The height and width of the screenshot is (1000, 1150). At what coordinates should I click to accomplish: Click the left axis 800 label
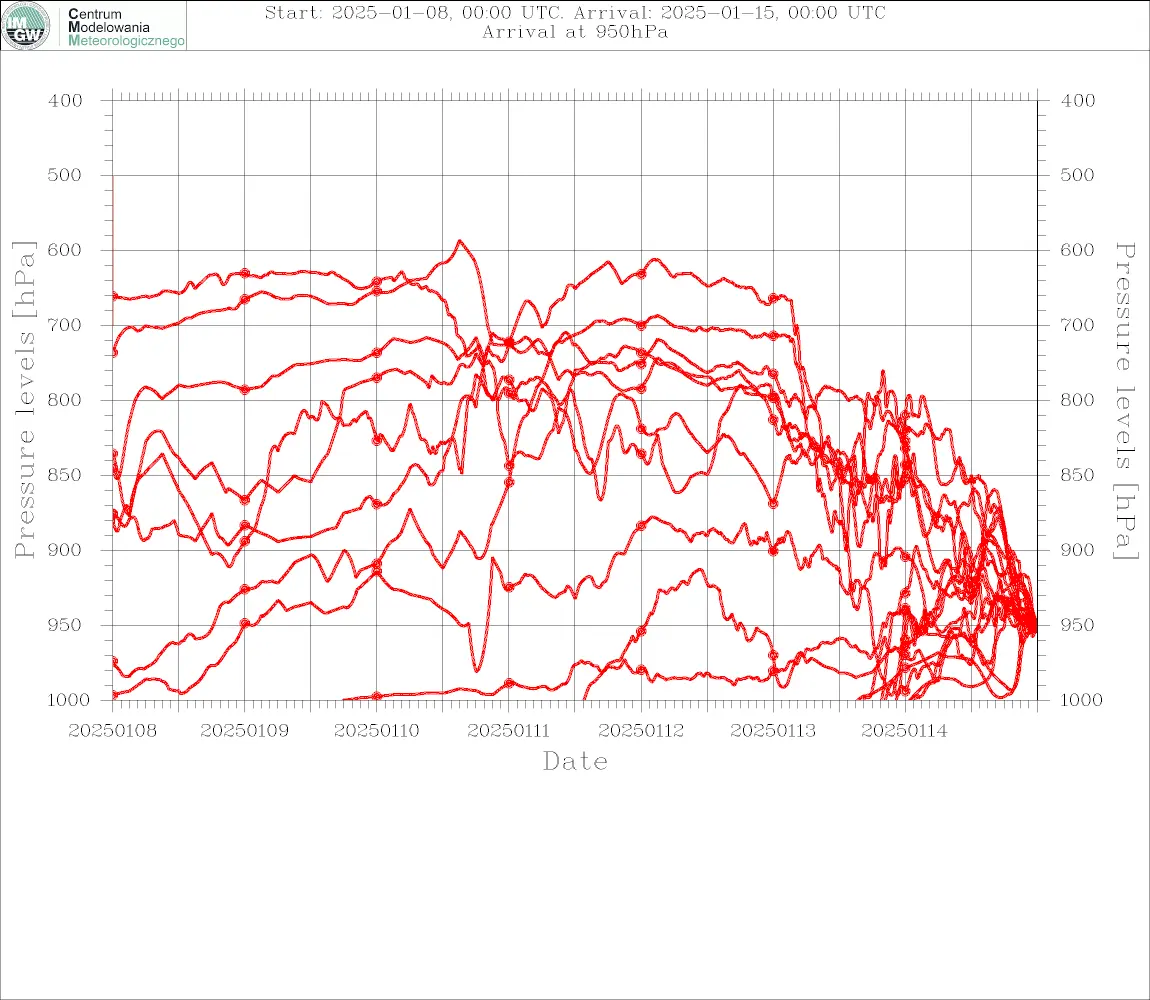(65, 401)
